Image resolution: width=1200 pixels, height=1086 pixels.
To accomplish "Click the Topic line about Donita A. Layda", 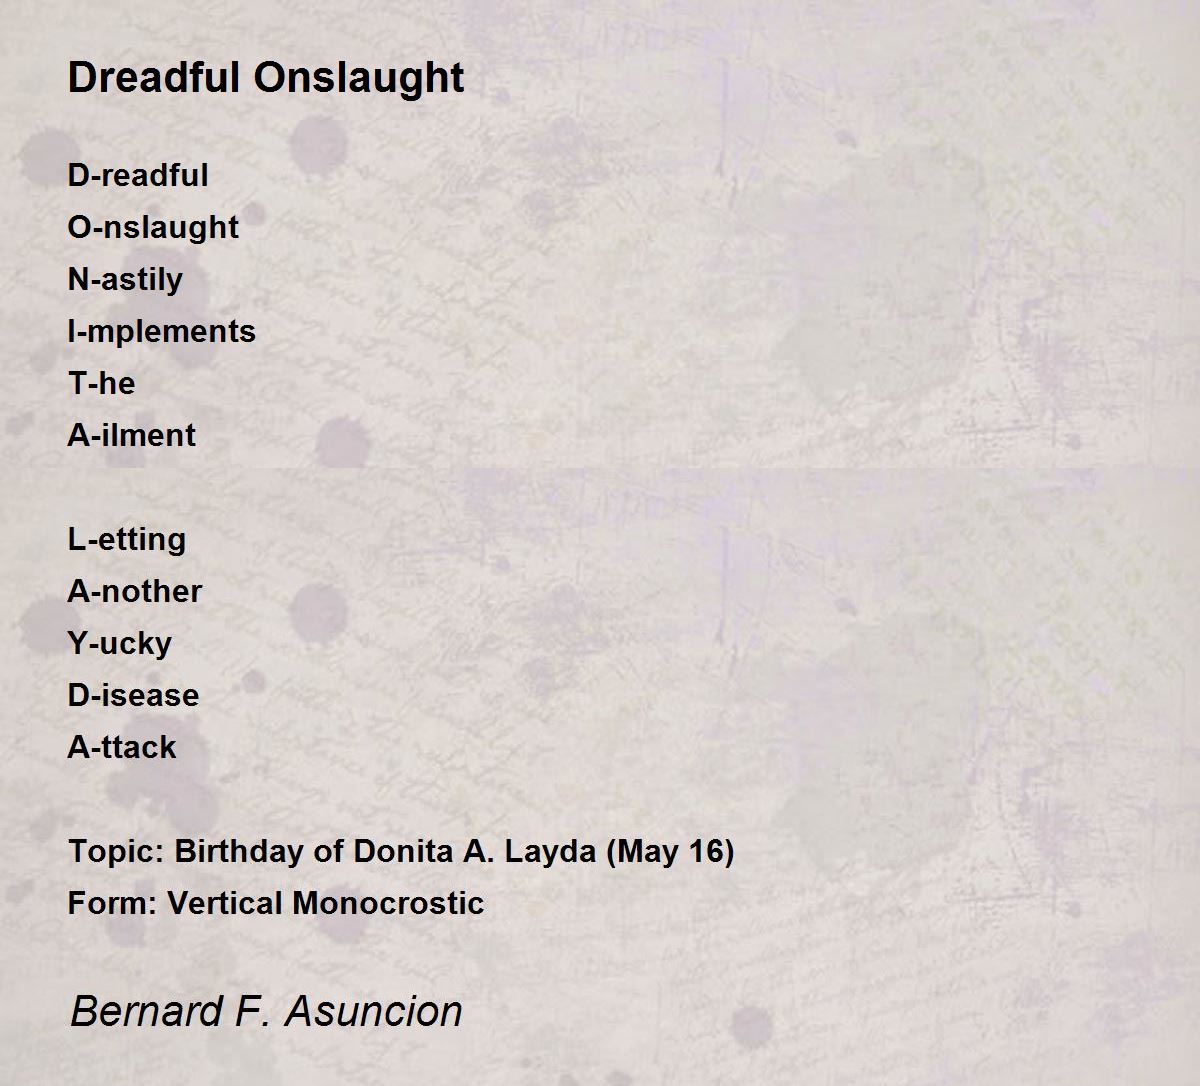I will pyautogui.click(x=401, y=852).
